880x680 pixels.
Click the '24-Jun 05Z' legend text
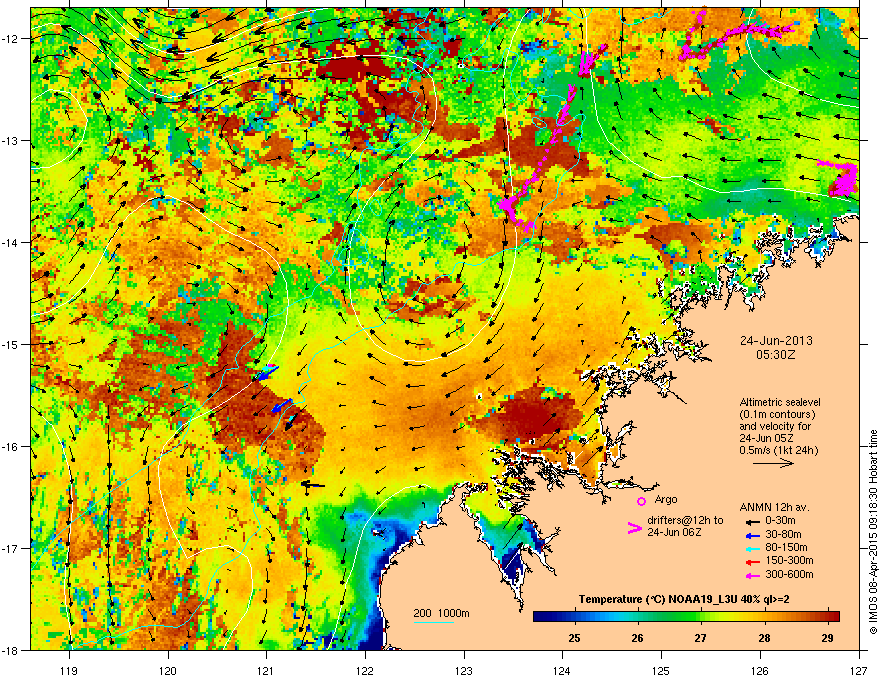tap(766, 438)
